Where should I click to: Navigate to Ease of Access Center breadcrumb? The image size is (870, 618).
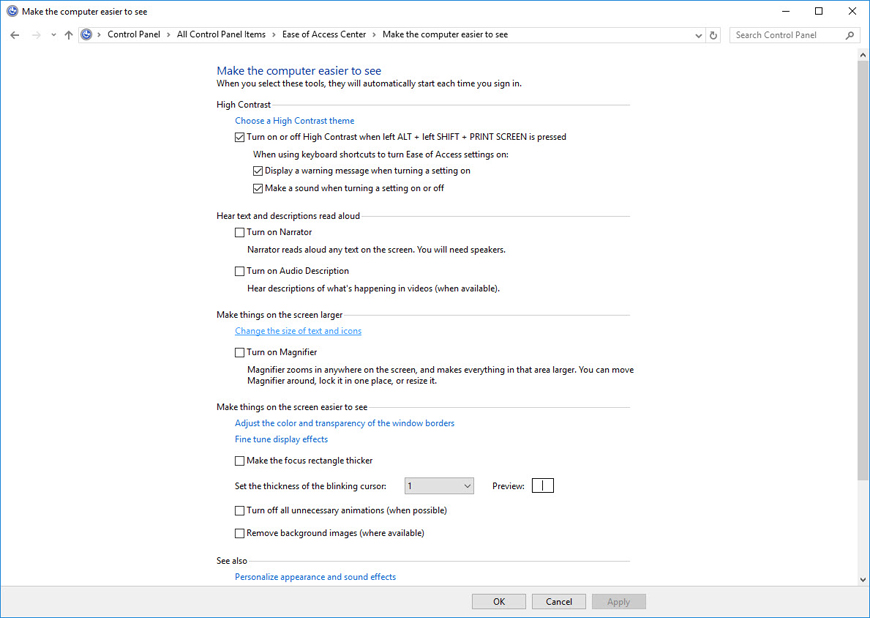tap(324, 34)
